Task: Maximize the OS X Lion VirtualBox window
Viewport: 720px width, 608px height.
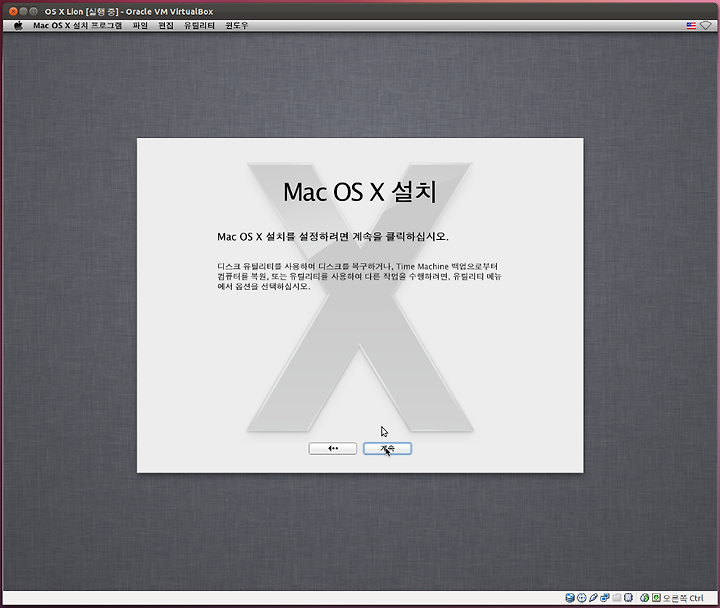Action: [x=33, y=11]
